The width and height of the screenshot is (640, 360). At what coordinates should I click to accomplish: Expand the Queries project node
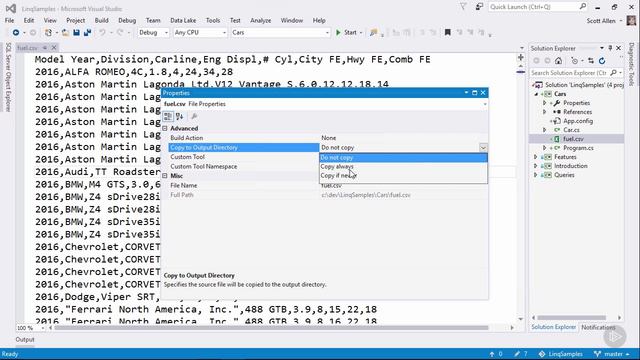click(x=536, y=175)
